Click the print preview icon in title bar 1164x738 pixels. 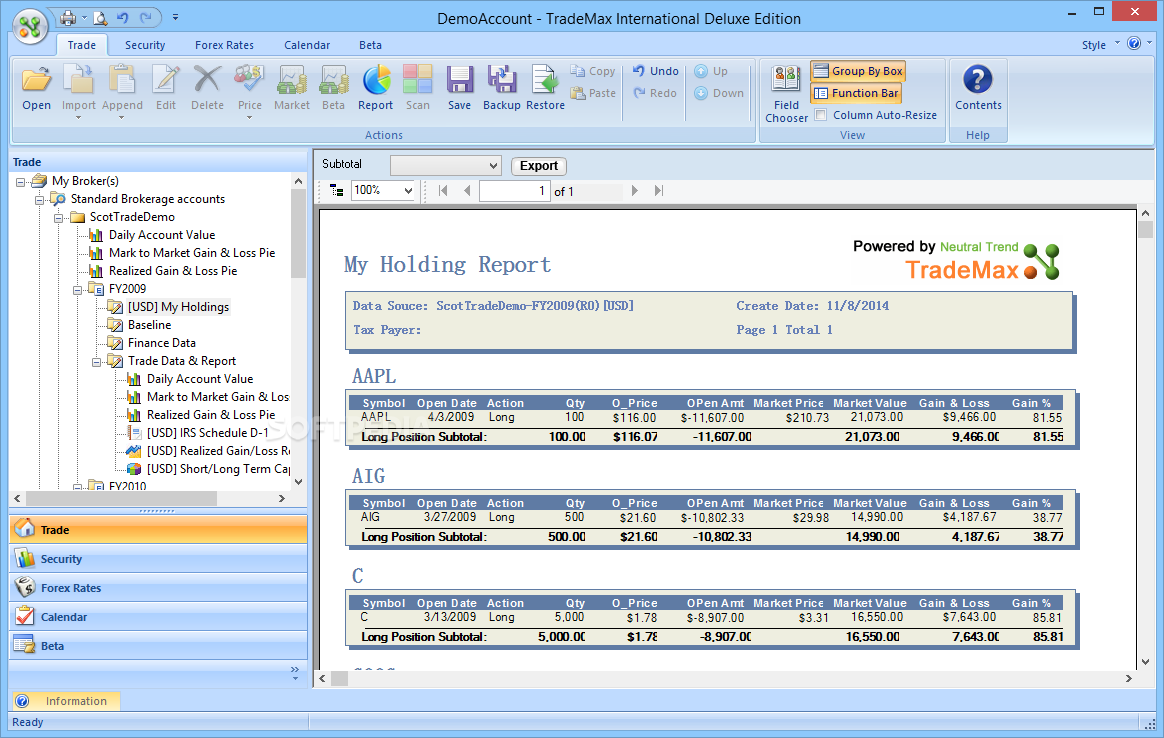click(x=99, y=17)
